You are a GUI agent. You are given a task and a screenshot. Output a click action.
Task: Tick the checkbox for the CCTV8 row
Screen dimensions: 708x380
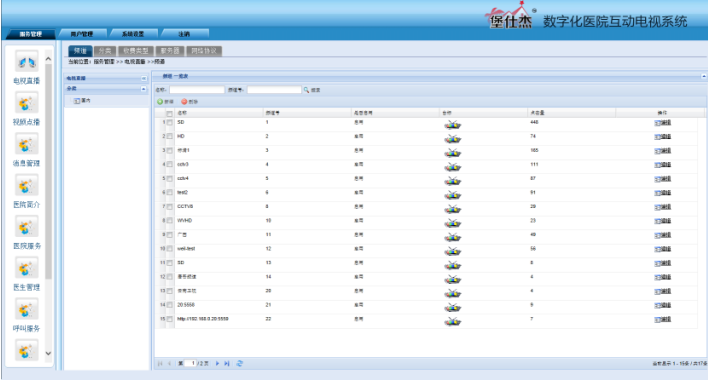[x=170, y=207]
